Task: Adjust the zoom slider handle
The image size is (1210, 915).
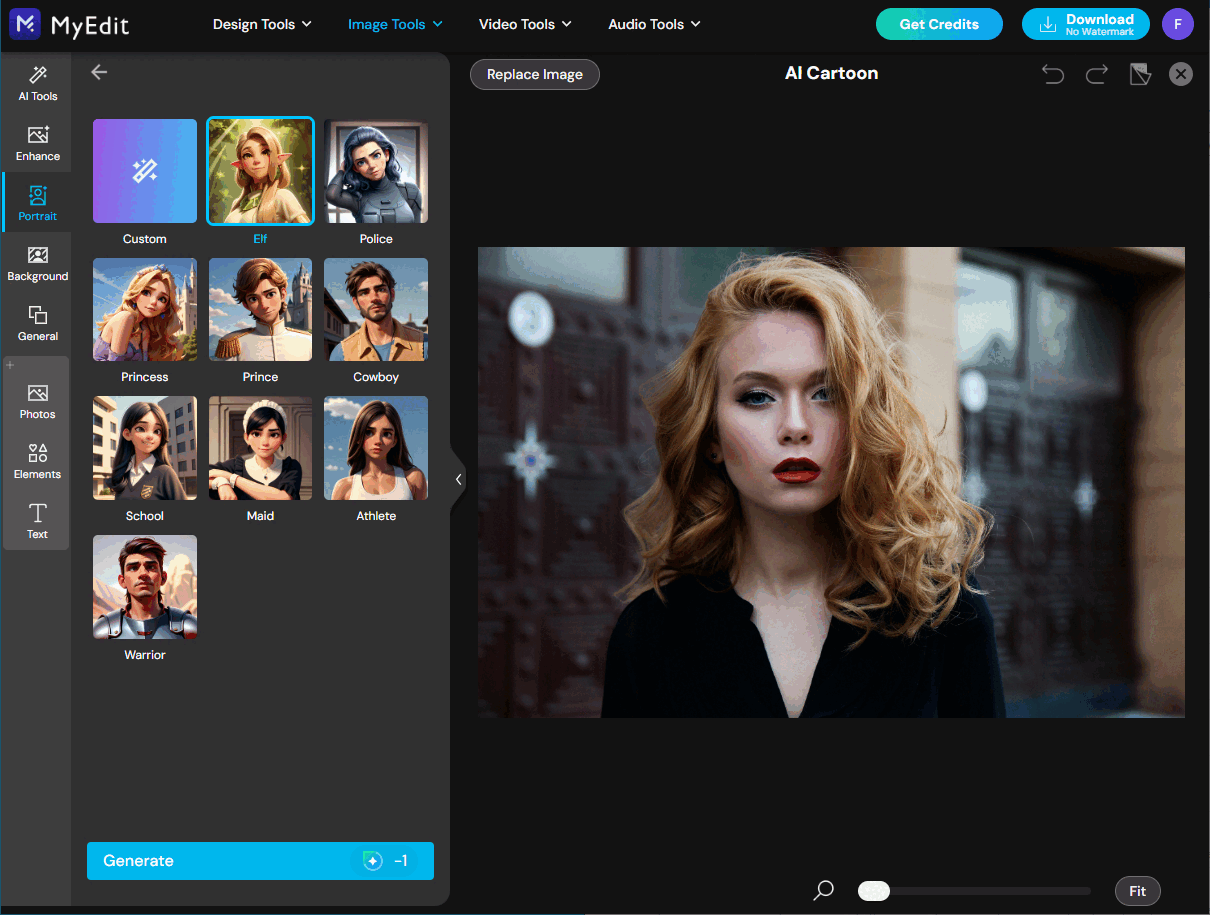Action: click(x=874, y=891)
